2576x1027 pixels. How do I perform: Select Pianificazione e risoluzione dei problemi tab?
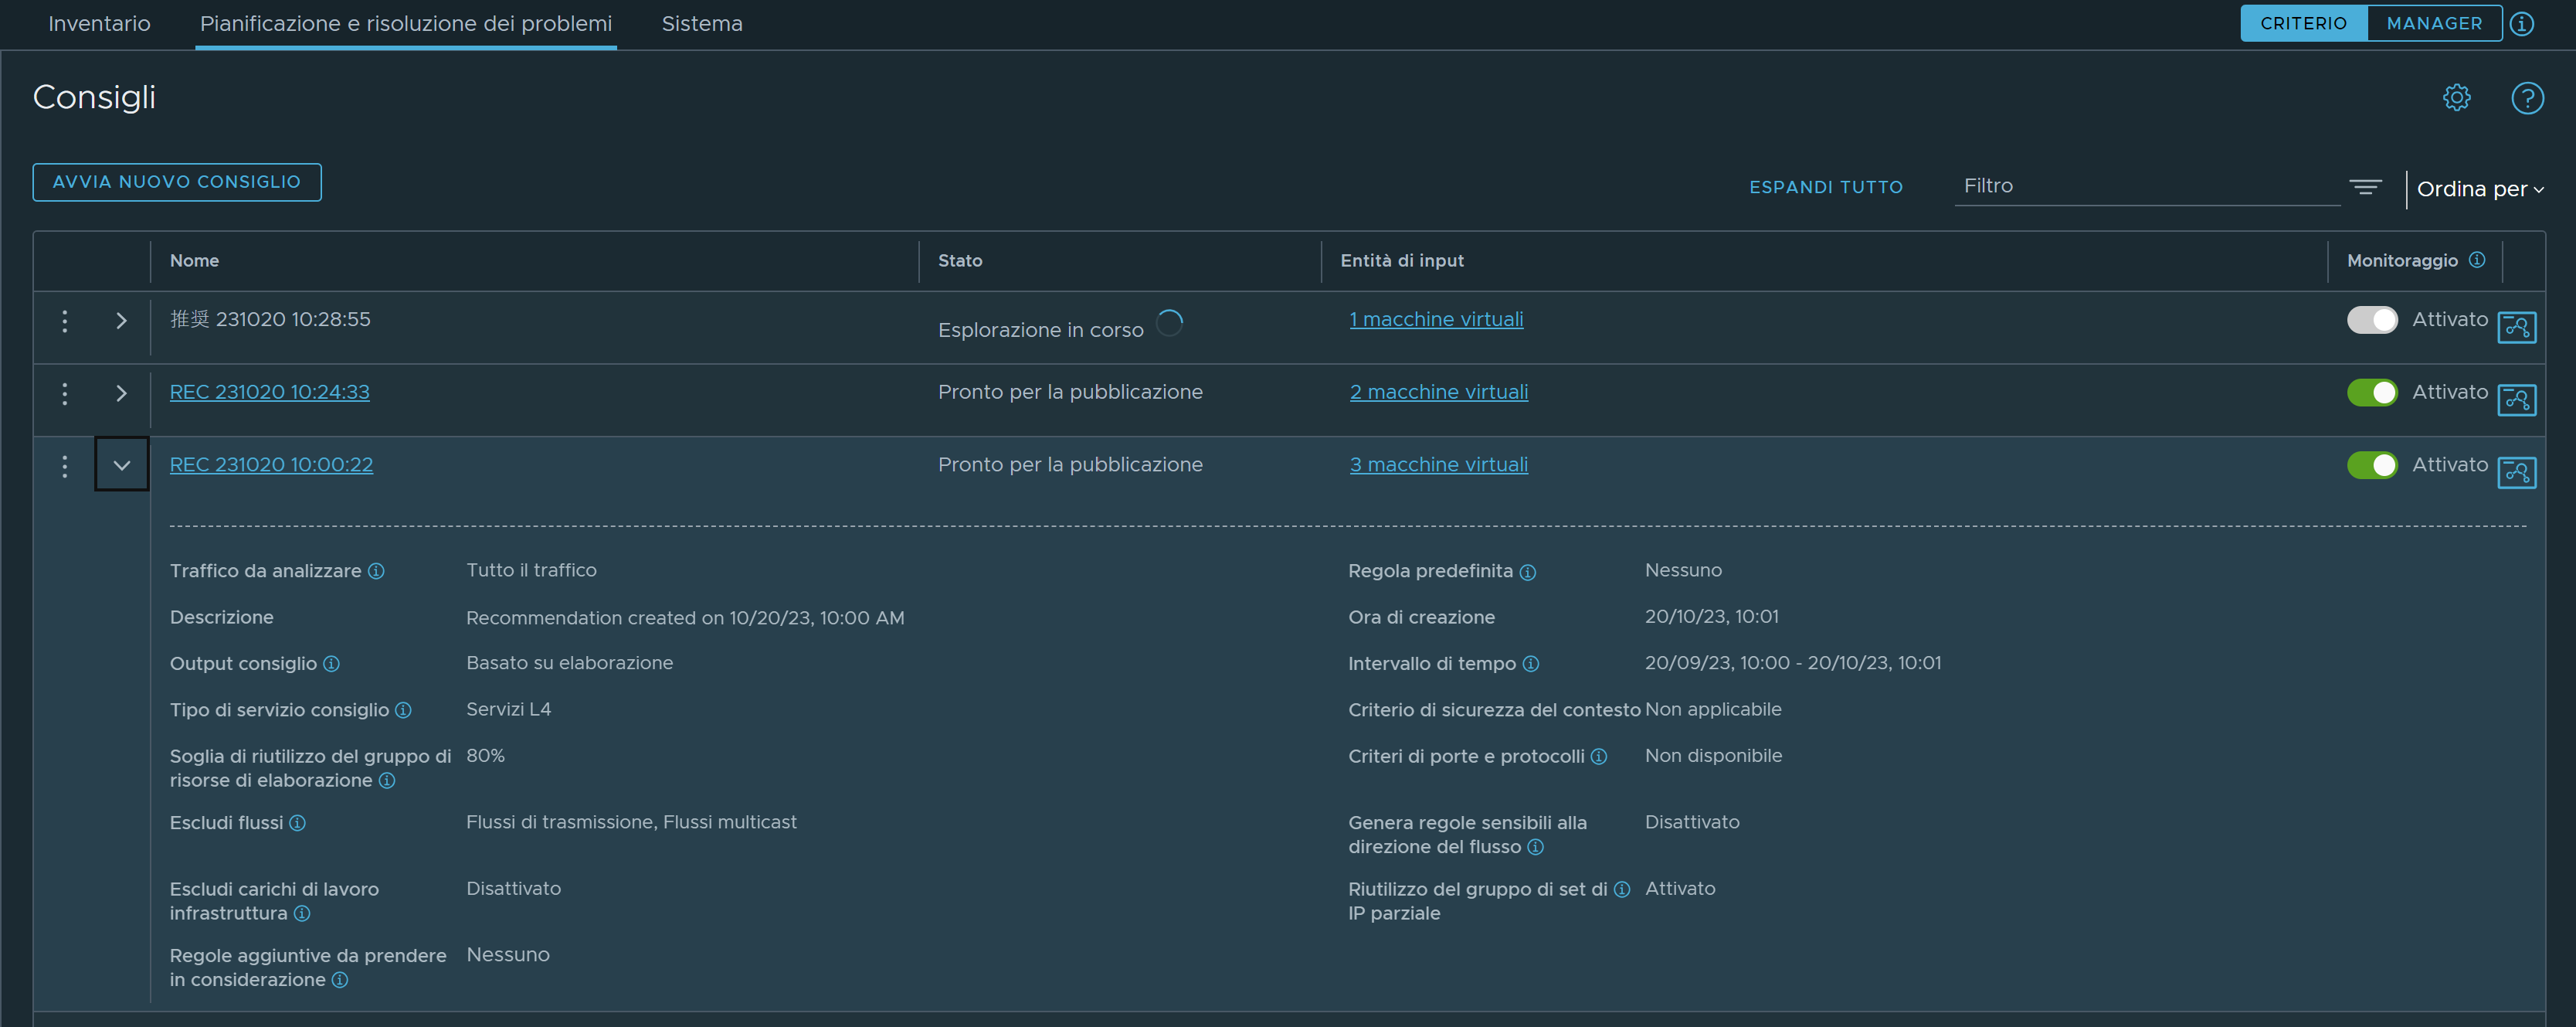coord(406,24)
